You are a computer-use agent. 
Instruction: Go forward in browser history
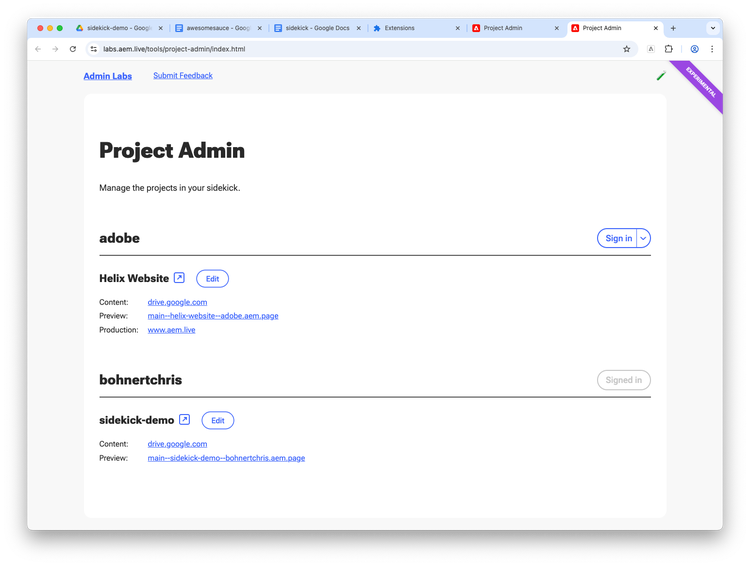click(55, 49)
